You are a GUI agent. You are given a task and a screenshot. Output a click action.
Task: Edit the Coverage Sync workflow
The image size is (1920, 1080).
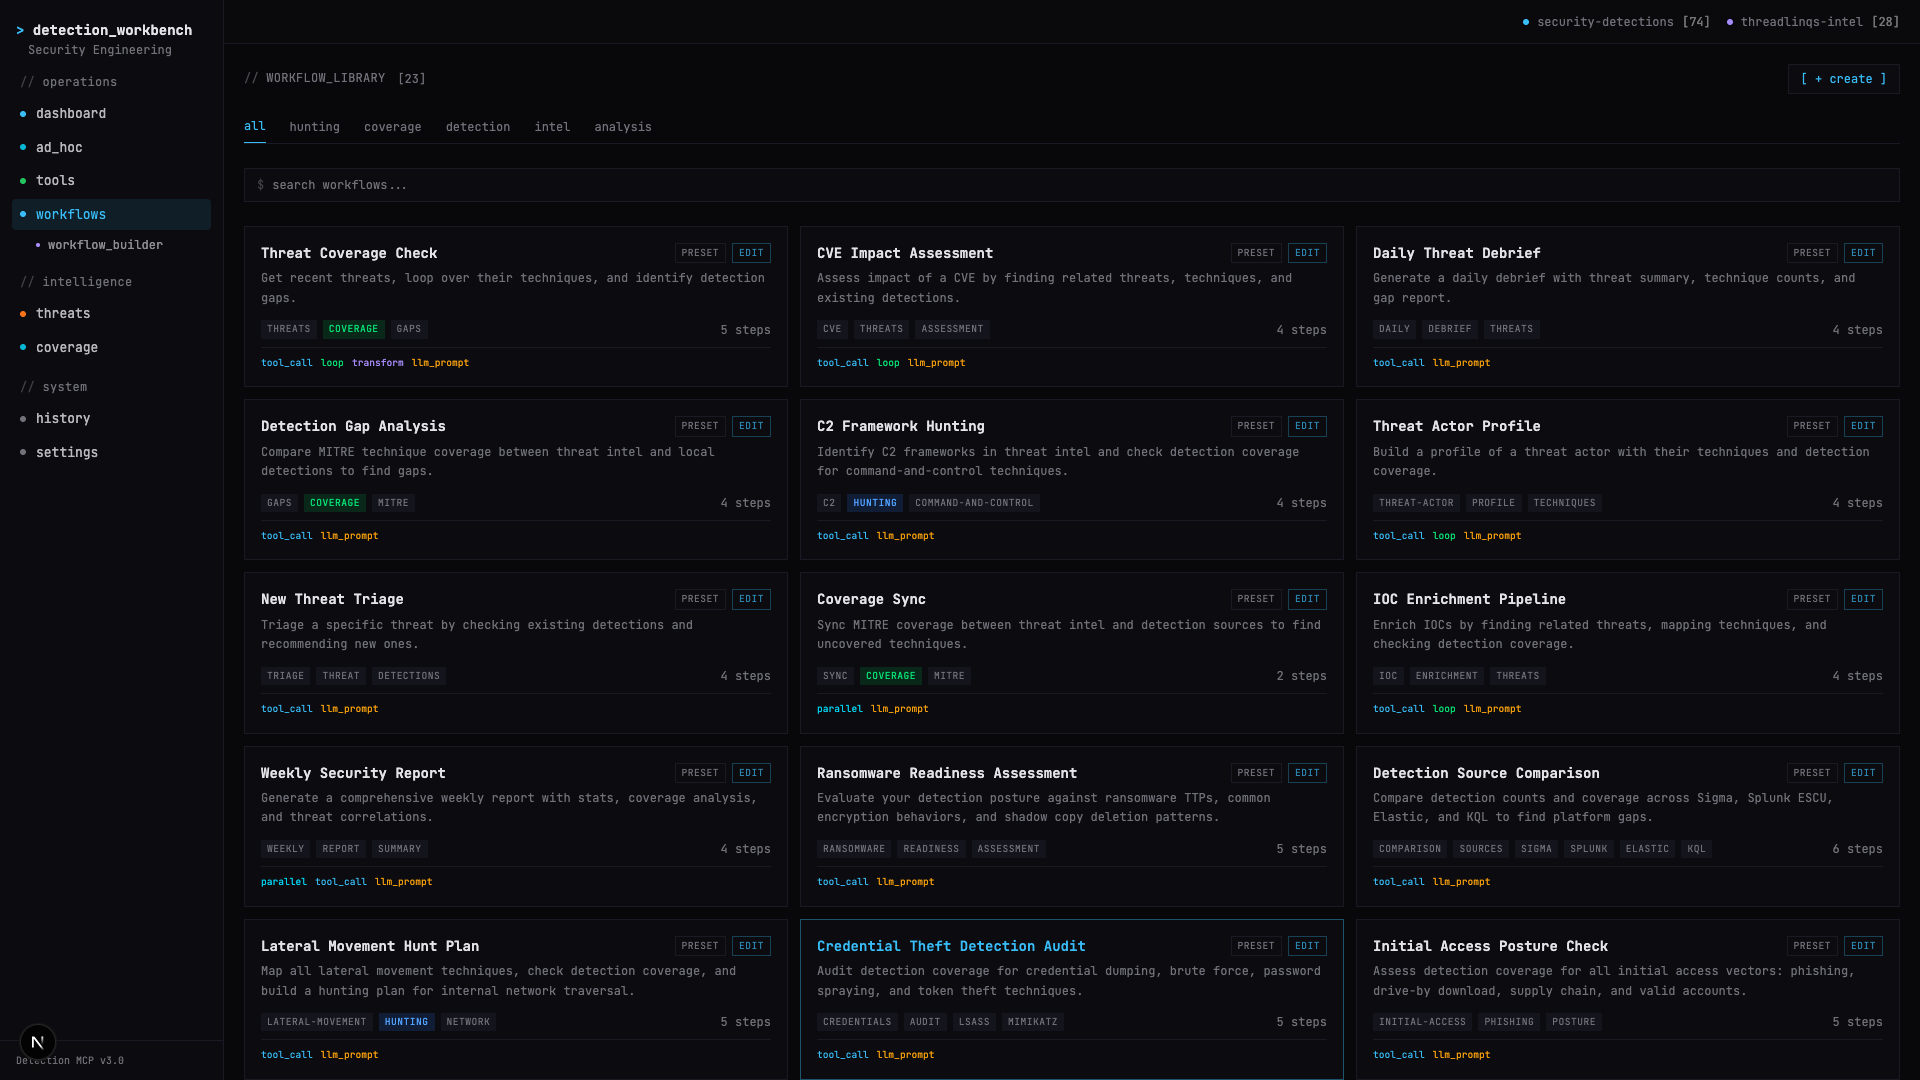click(1307, 599)
